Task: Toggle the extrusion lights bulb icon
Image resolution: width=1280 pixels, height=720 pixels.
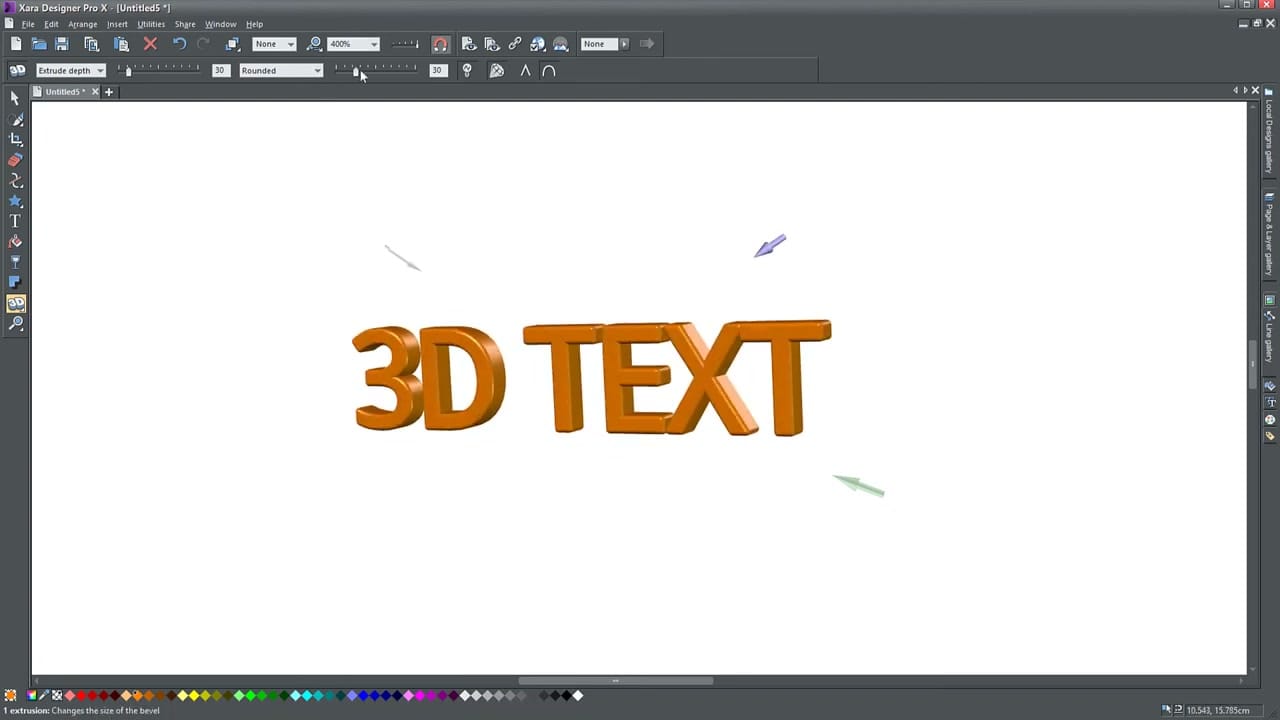Action: point(467,70)
